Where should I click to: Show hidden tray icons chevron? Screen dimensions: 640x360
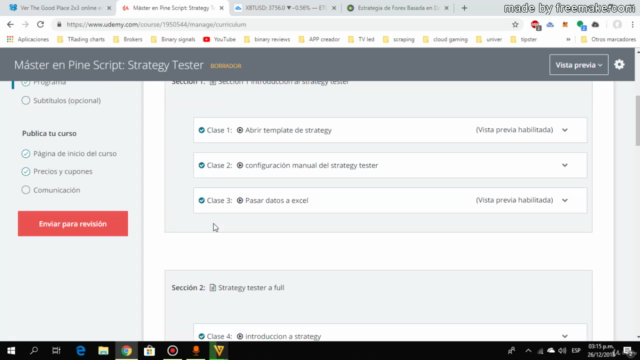coord(528,351)
